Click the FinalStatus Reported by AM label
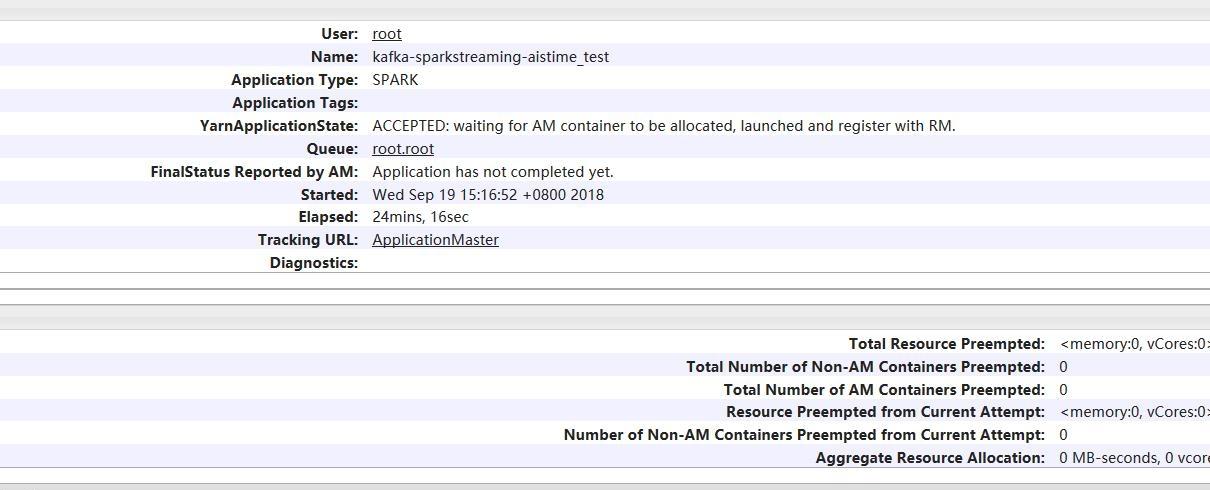The image size is (1210, 490). coord(254,172)
